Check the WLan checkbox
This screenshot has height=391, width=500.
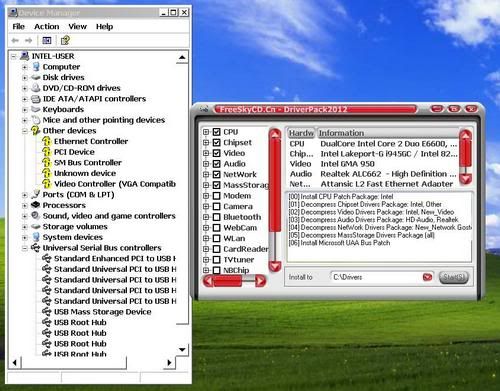(x=216, y=238)
